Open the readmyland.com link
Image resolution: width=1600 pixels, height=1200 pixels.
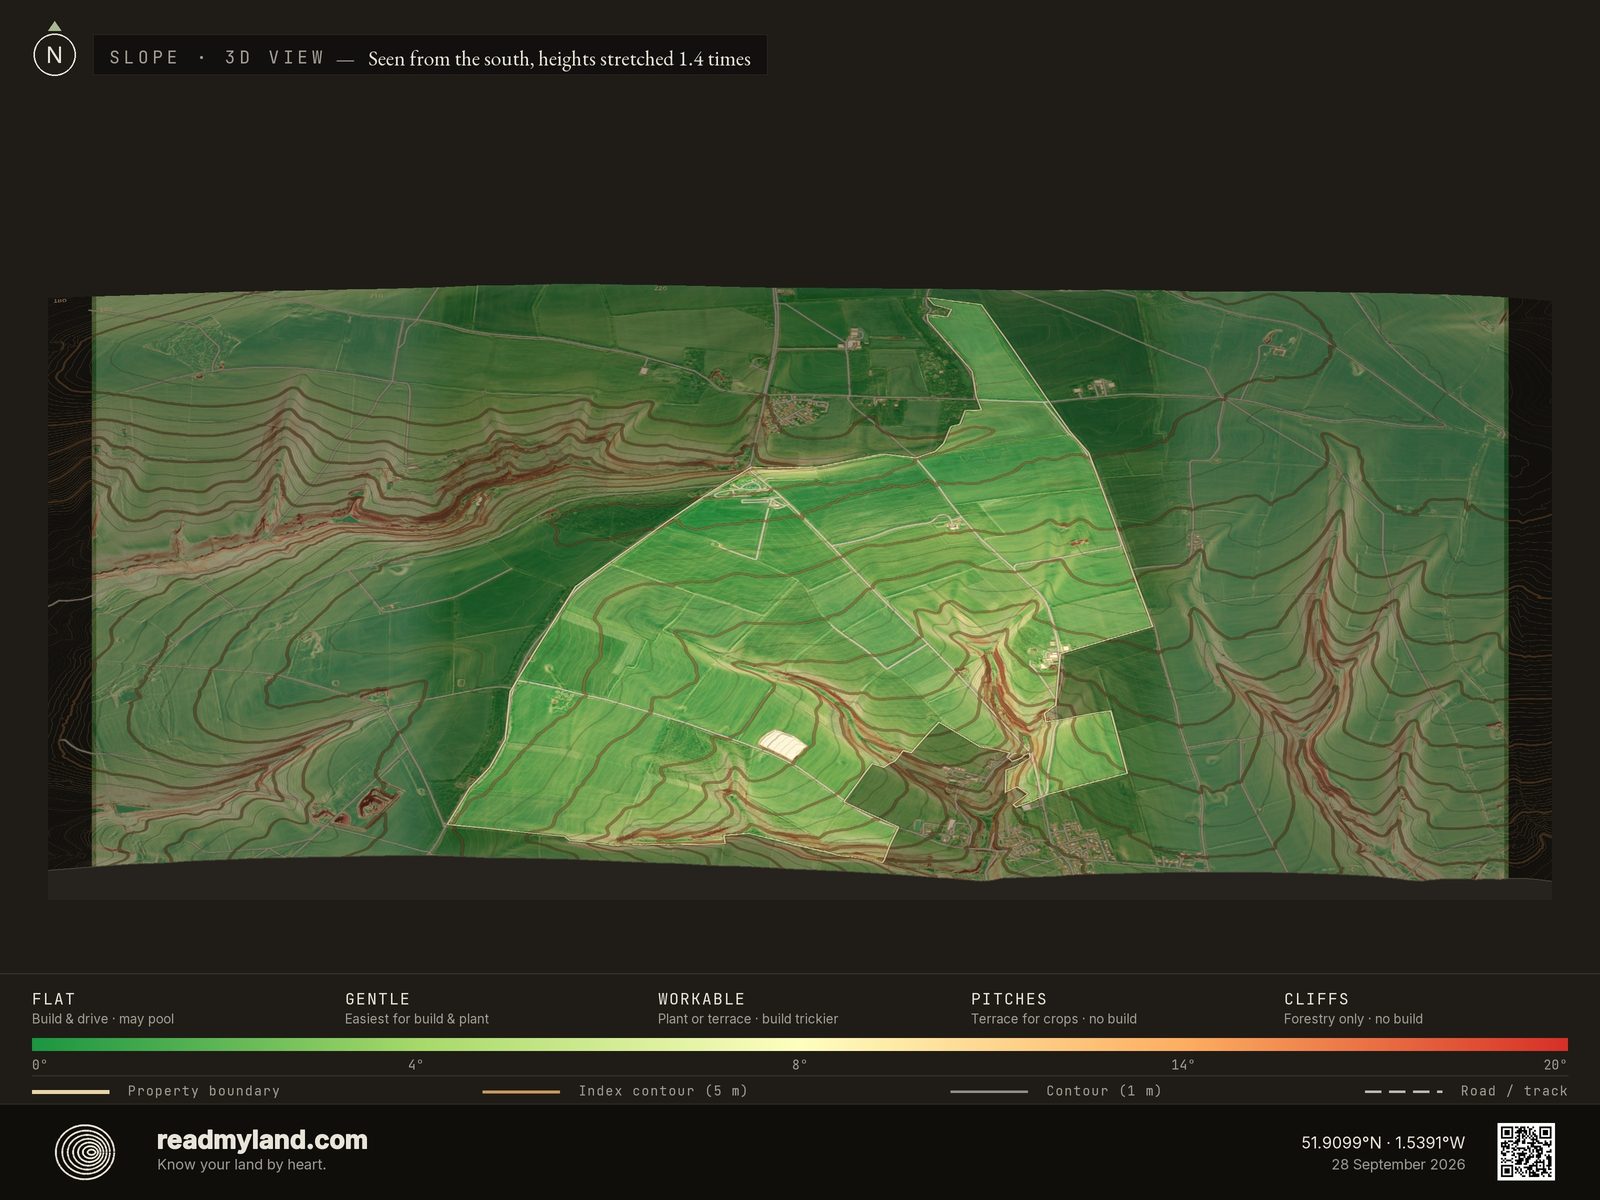262,1140
